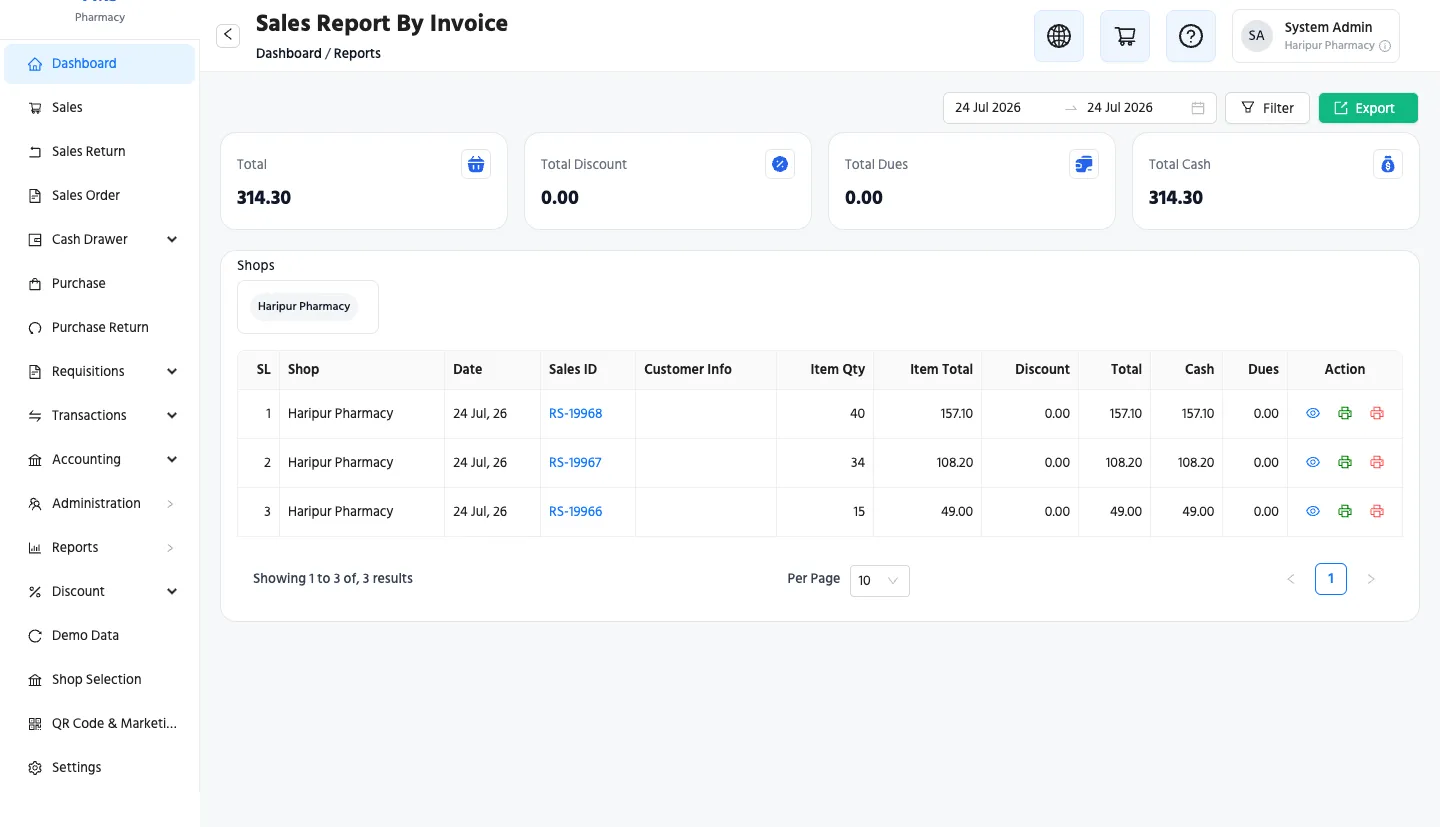The width and height of the screenshot is (1440, 827).
Task: Expand the Transactions menu chevron
Action: pyautogui.click(x=172, y=416)
